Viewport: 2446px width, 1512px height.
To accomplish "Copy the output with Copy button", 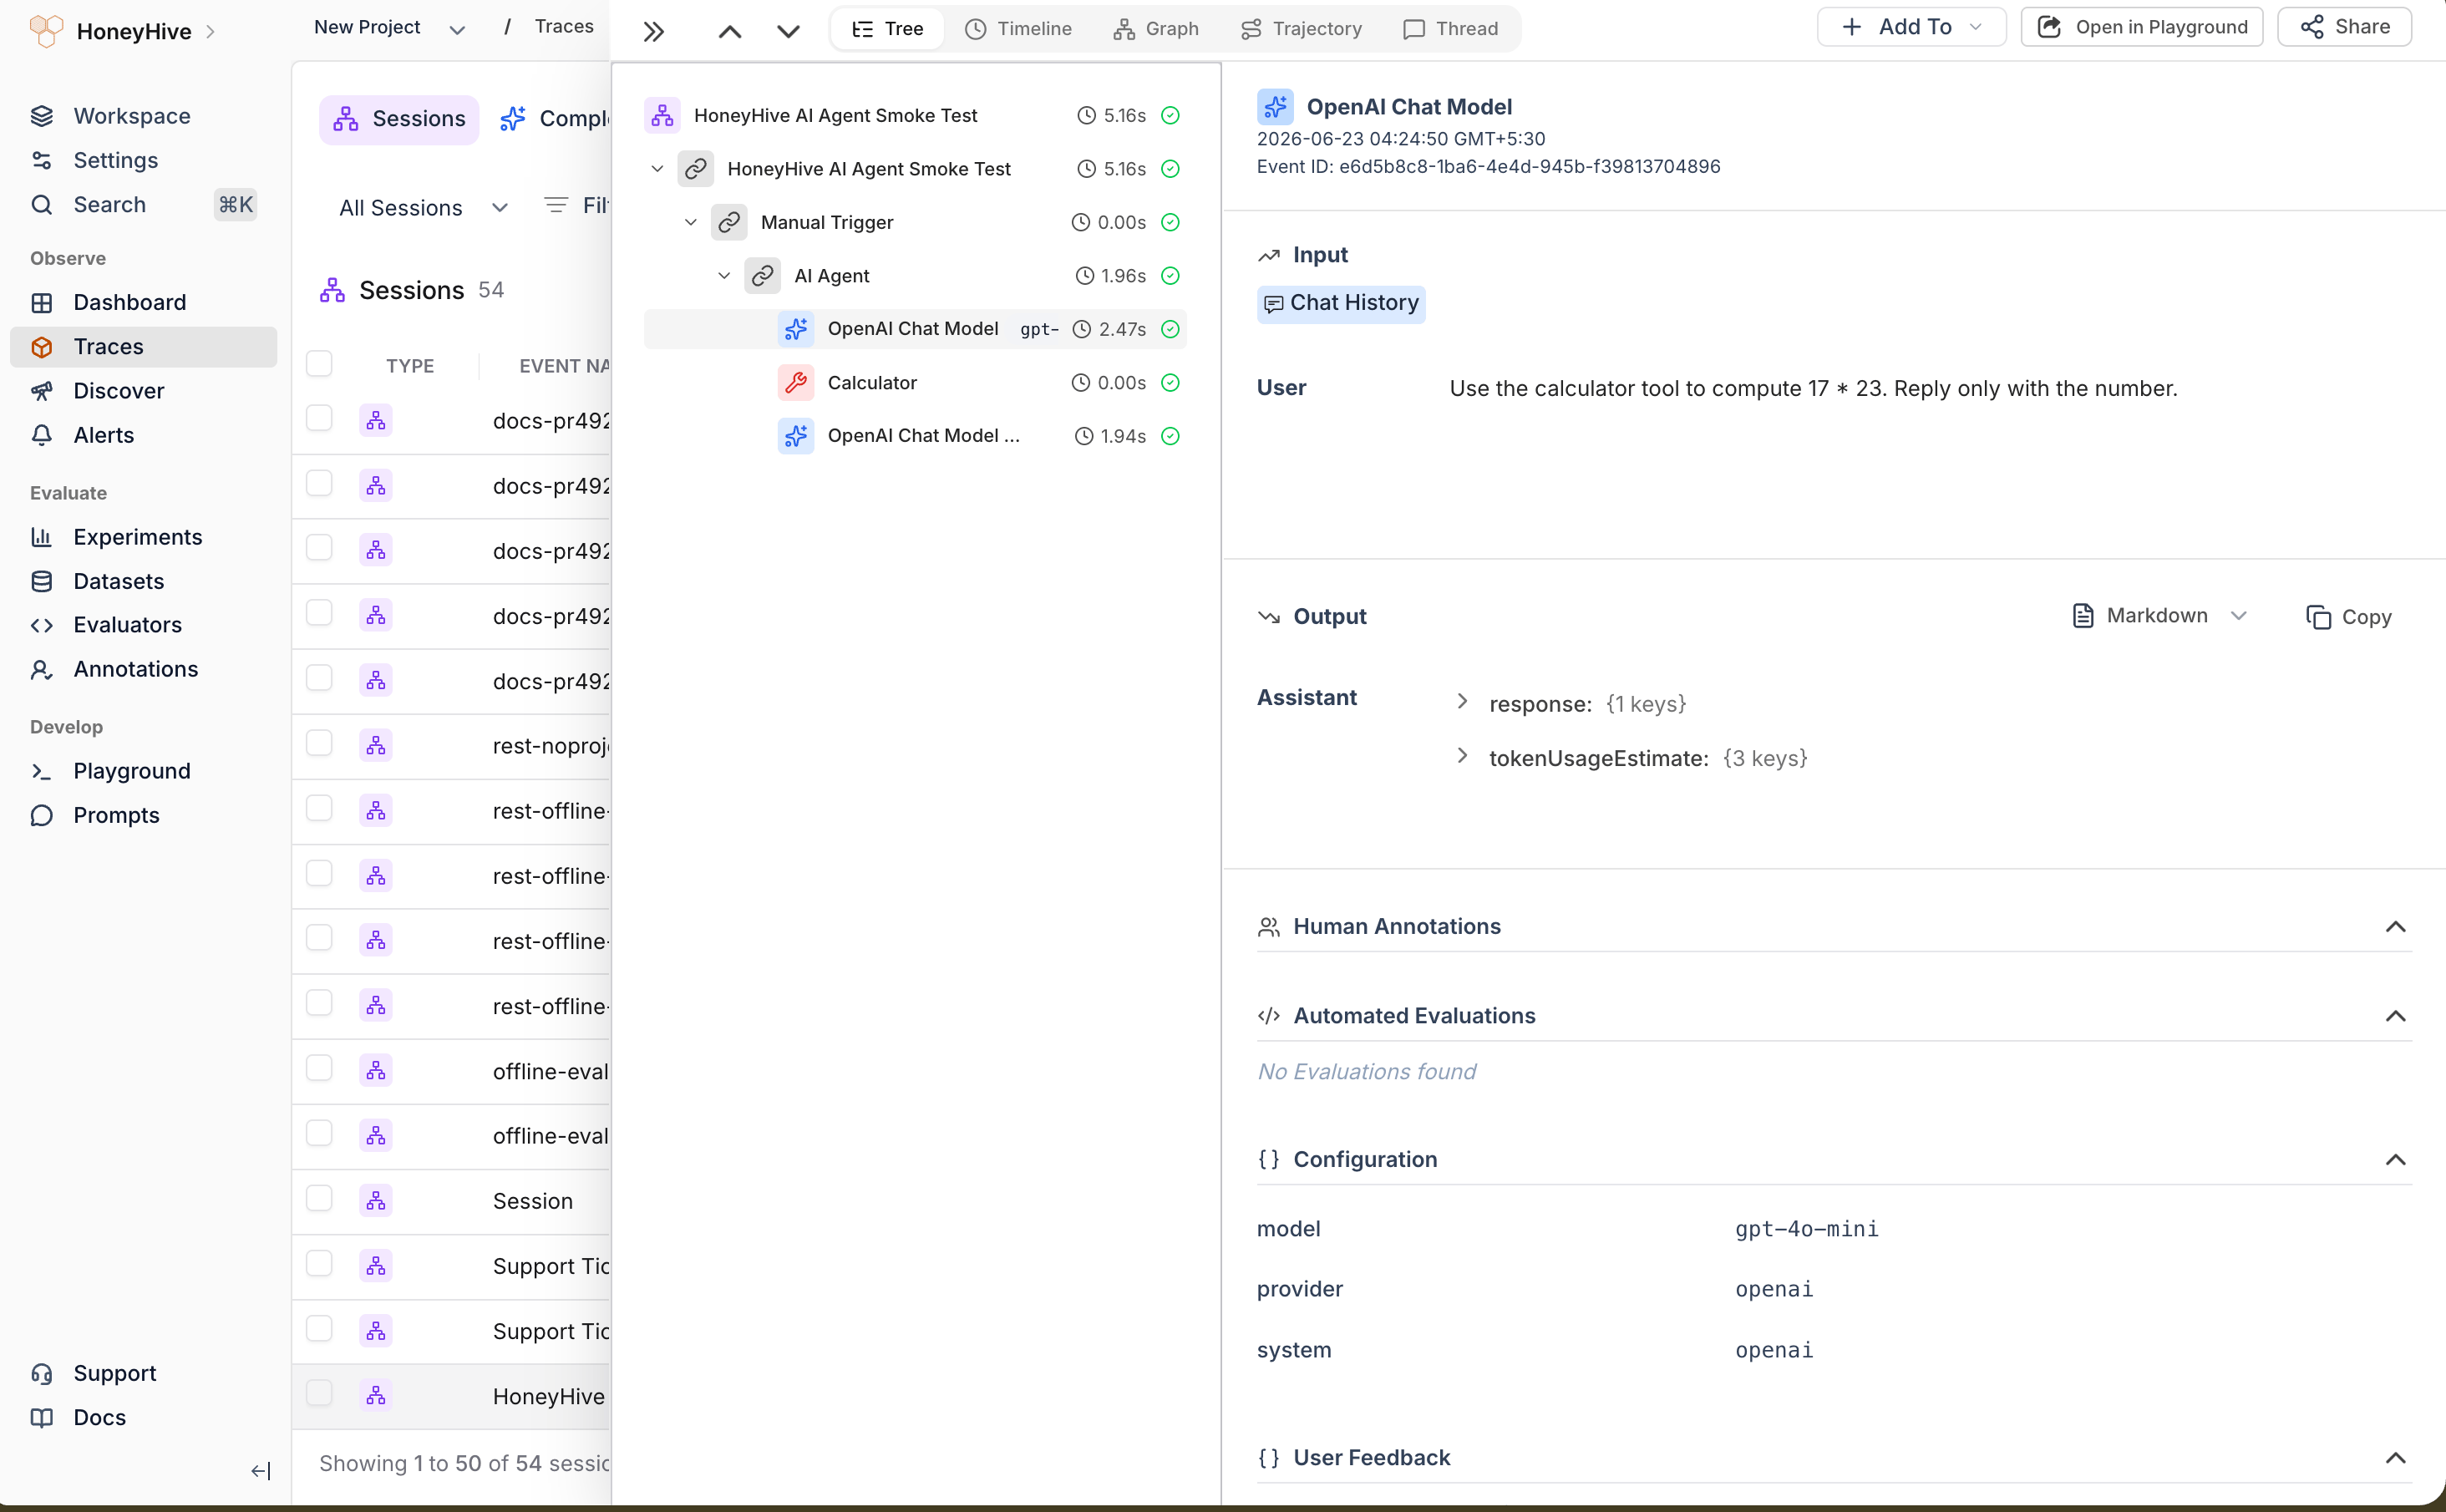I will (2348, 617).
